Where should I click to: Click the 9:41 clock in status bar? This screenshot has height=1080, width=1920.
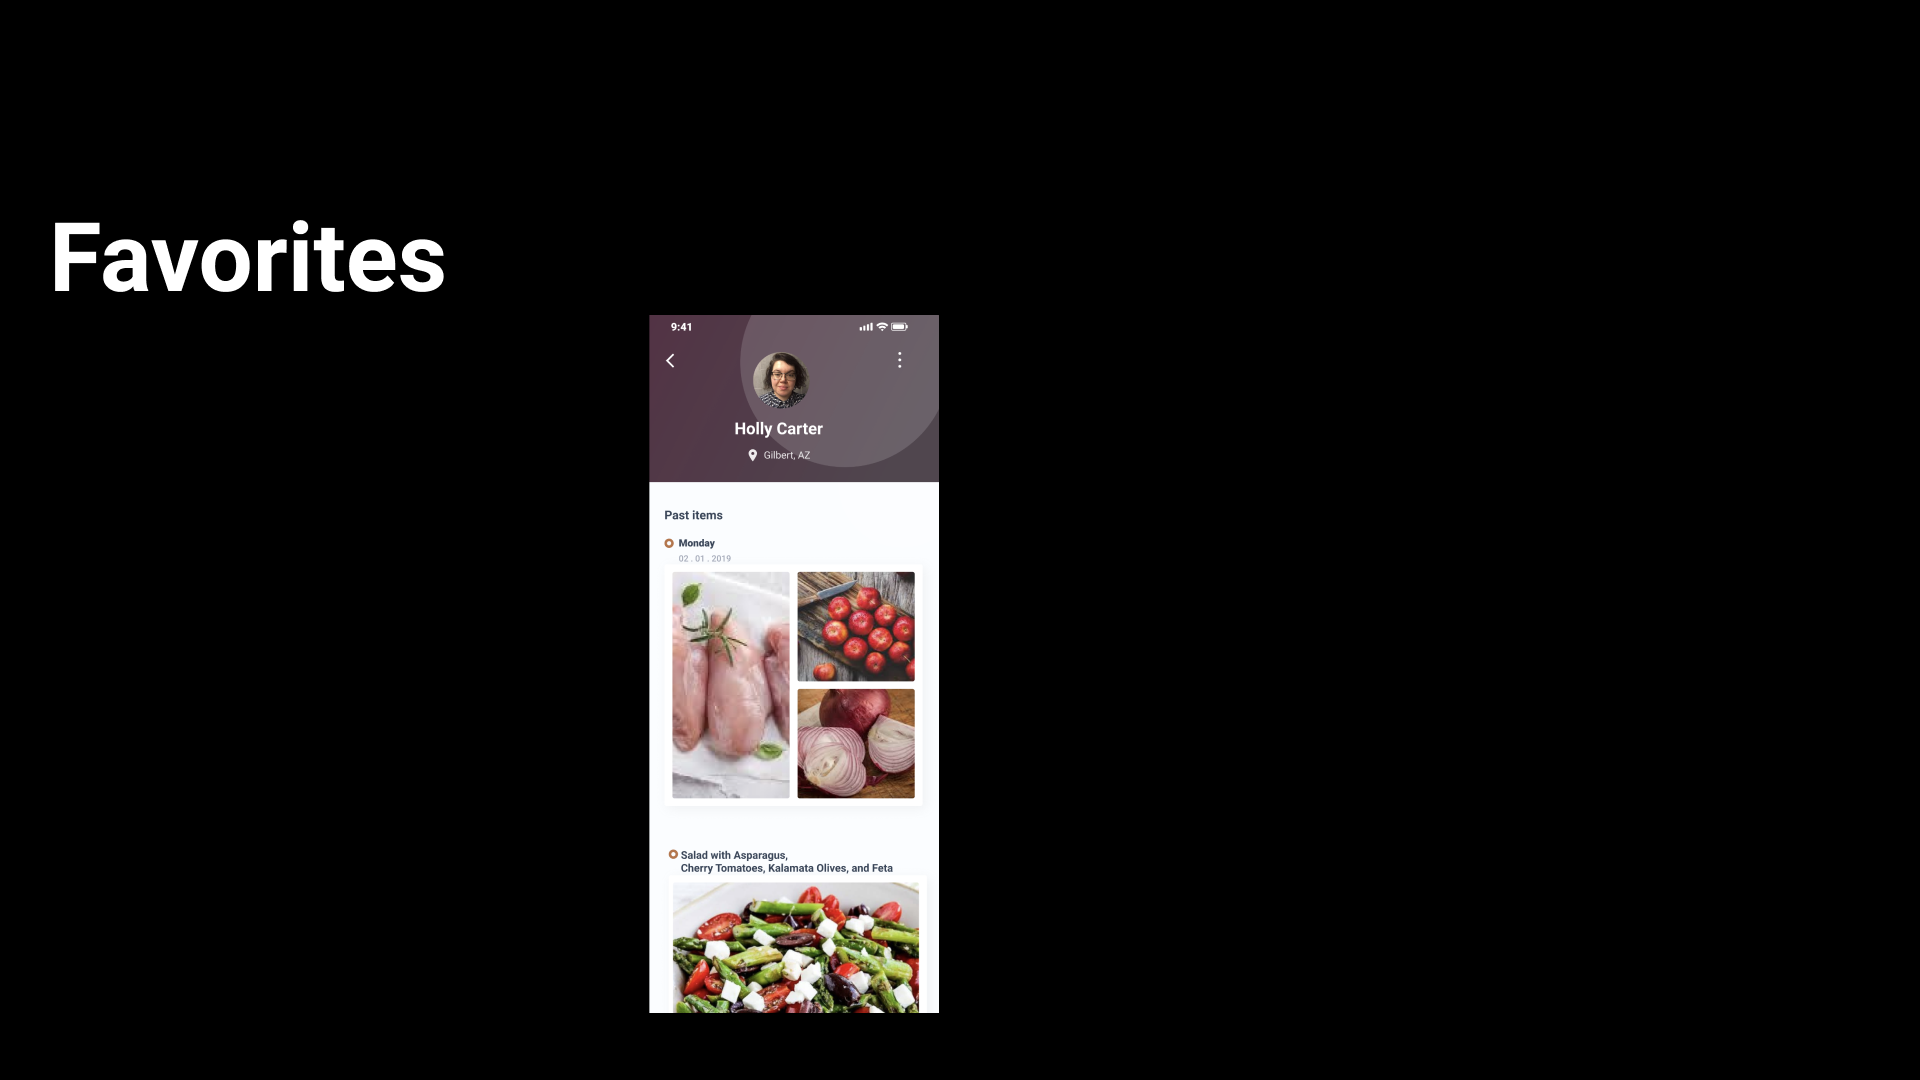point(681,327)
